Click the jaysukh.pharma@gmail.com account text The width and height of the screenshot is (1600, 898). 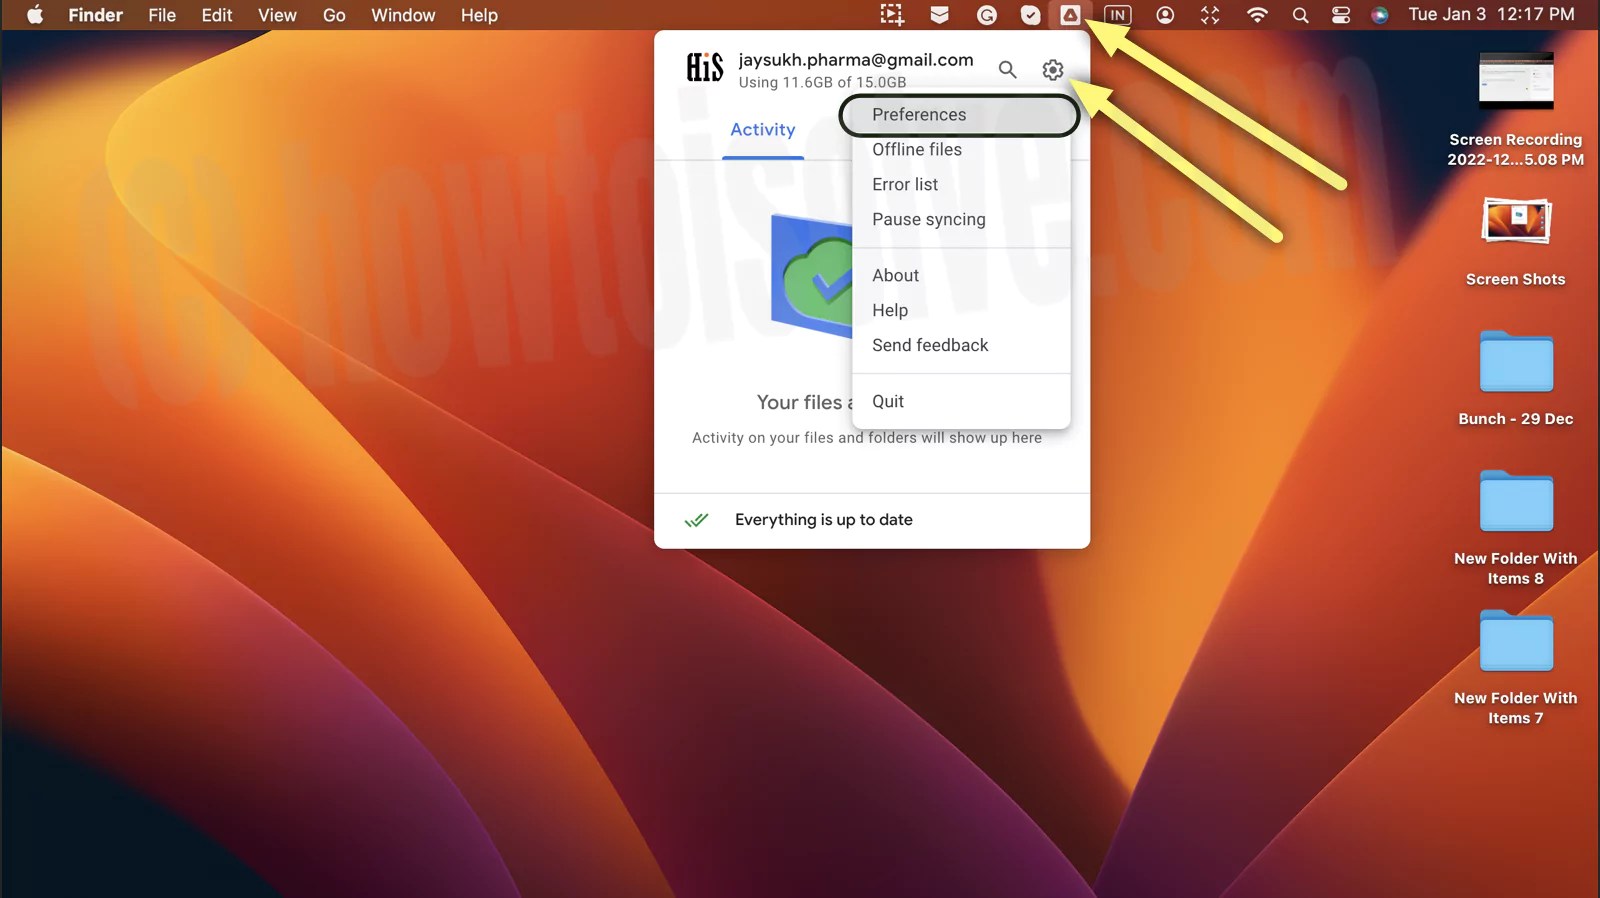[856, 60]
